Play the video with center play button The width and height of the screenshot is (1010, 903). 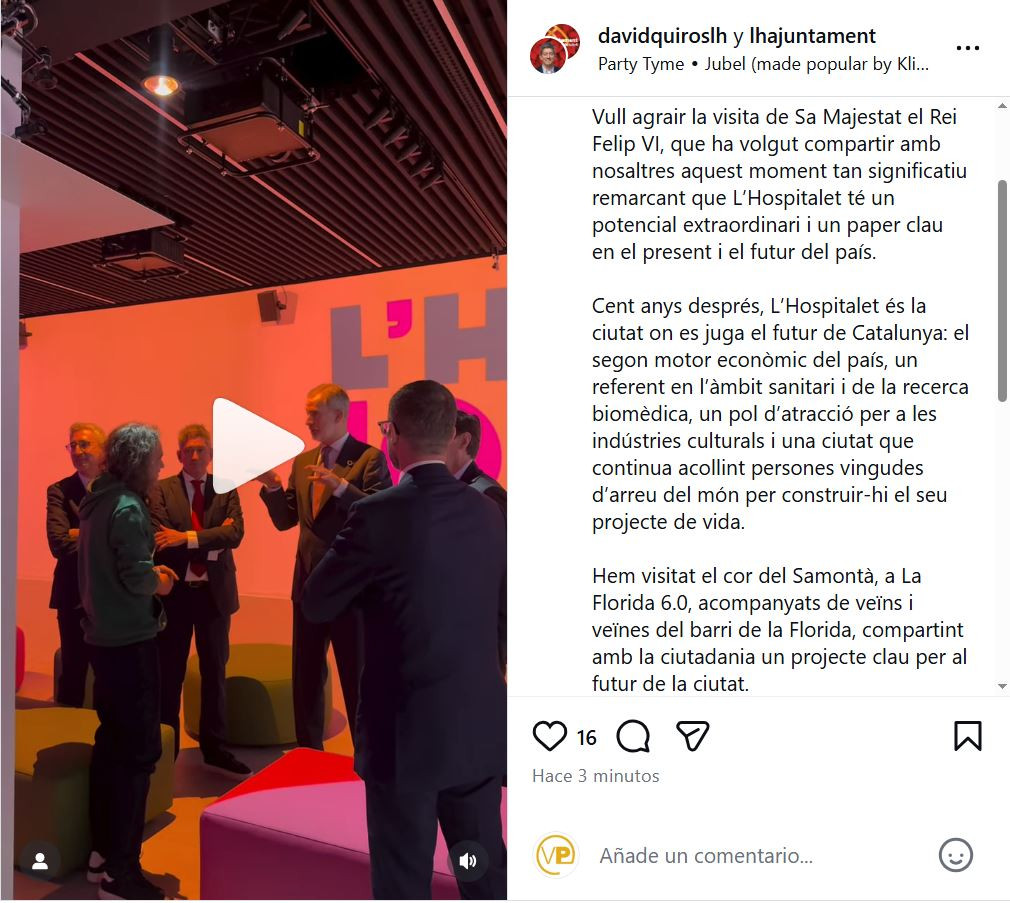256,446
